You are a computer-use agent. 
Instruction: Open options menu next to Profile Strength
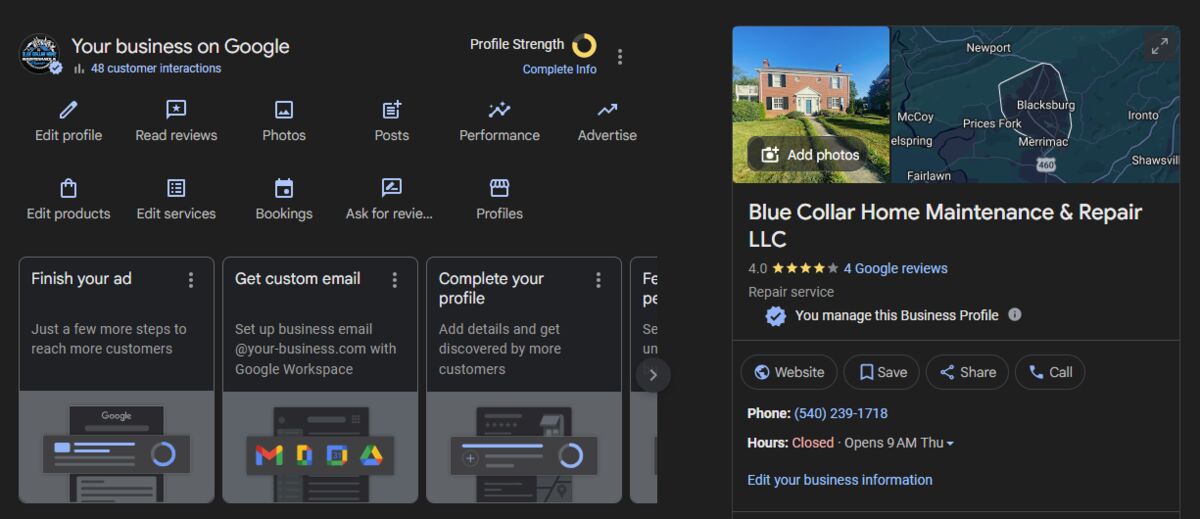(x=620, y=57)
